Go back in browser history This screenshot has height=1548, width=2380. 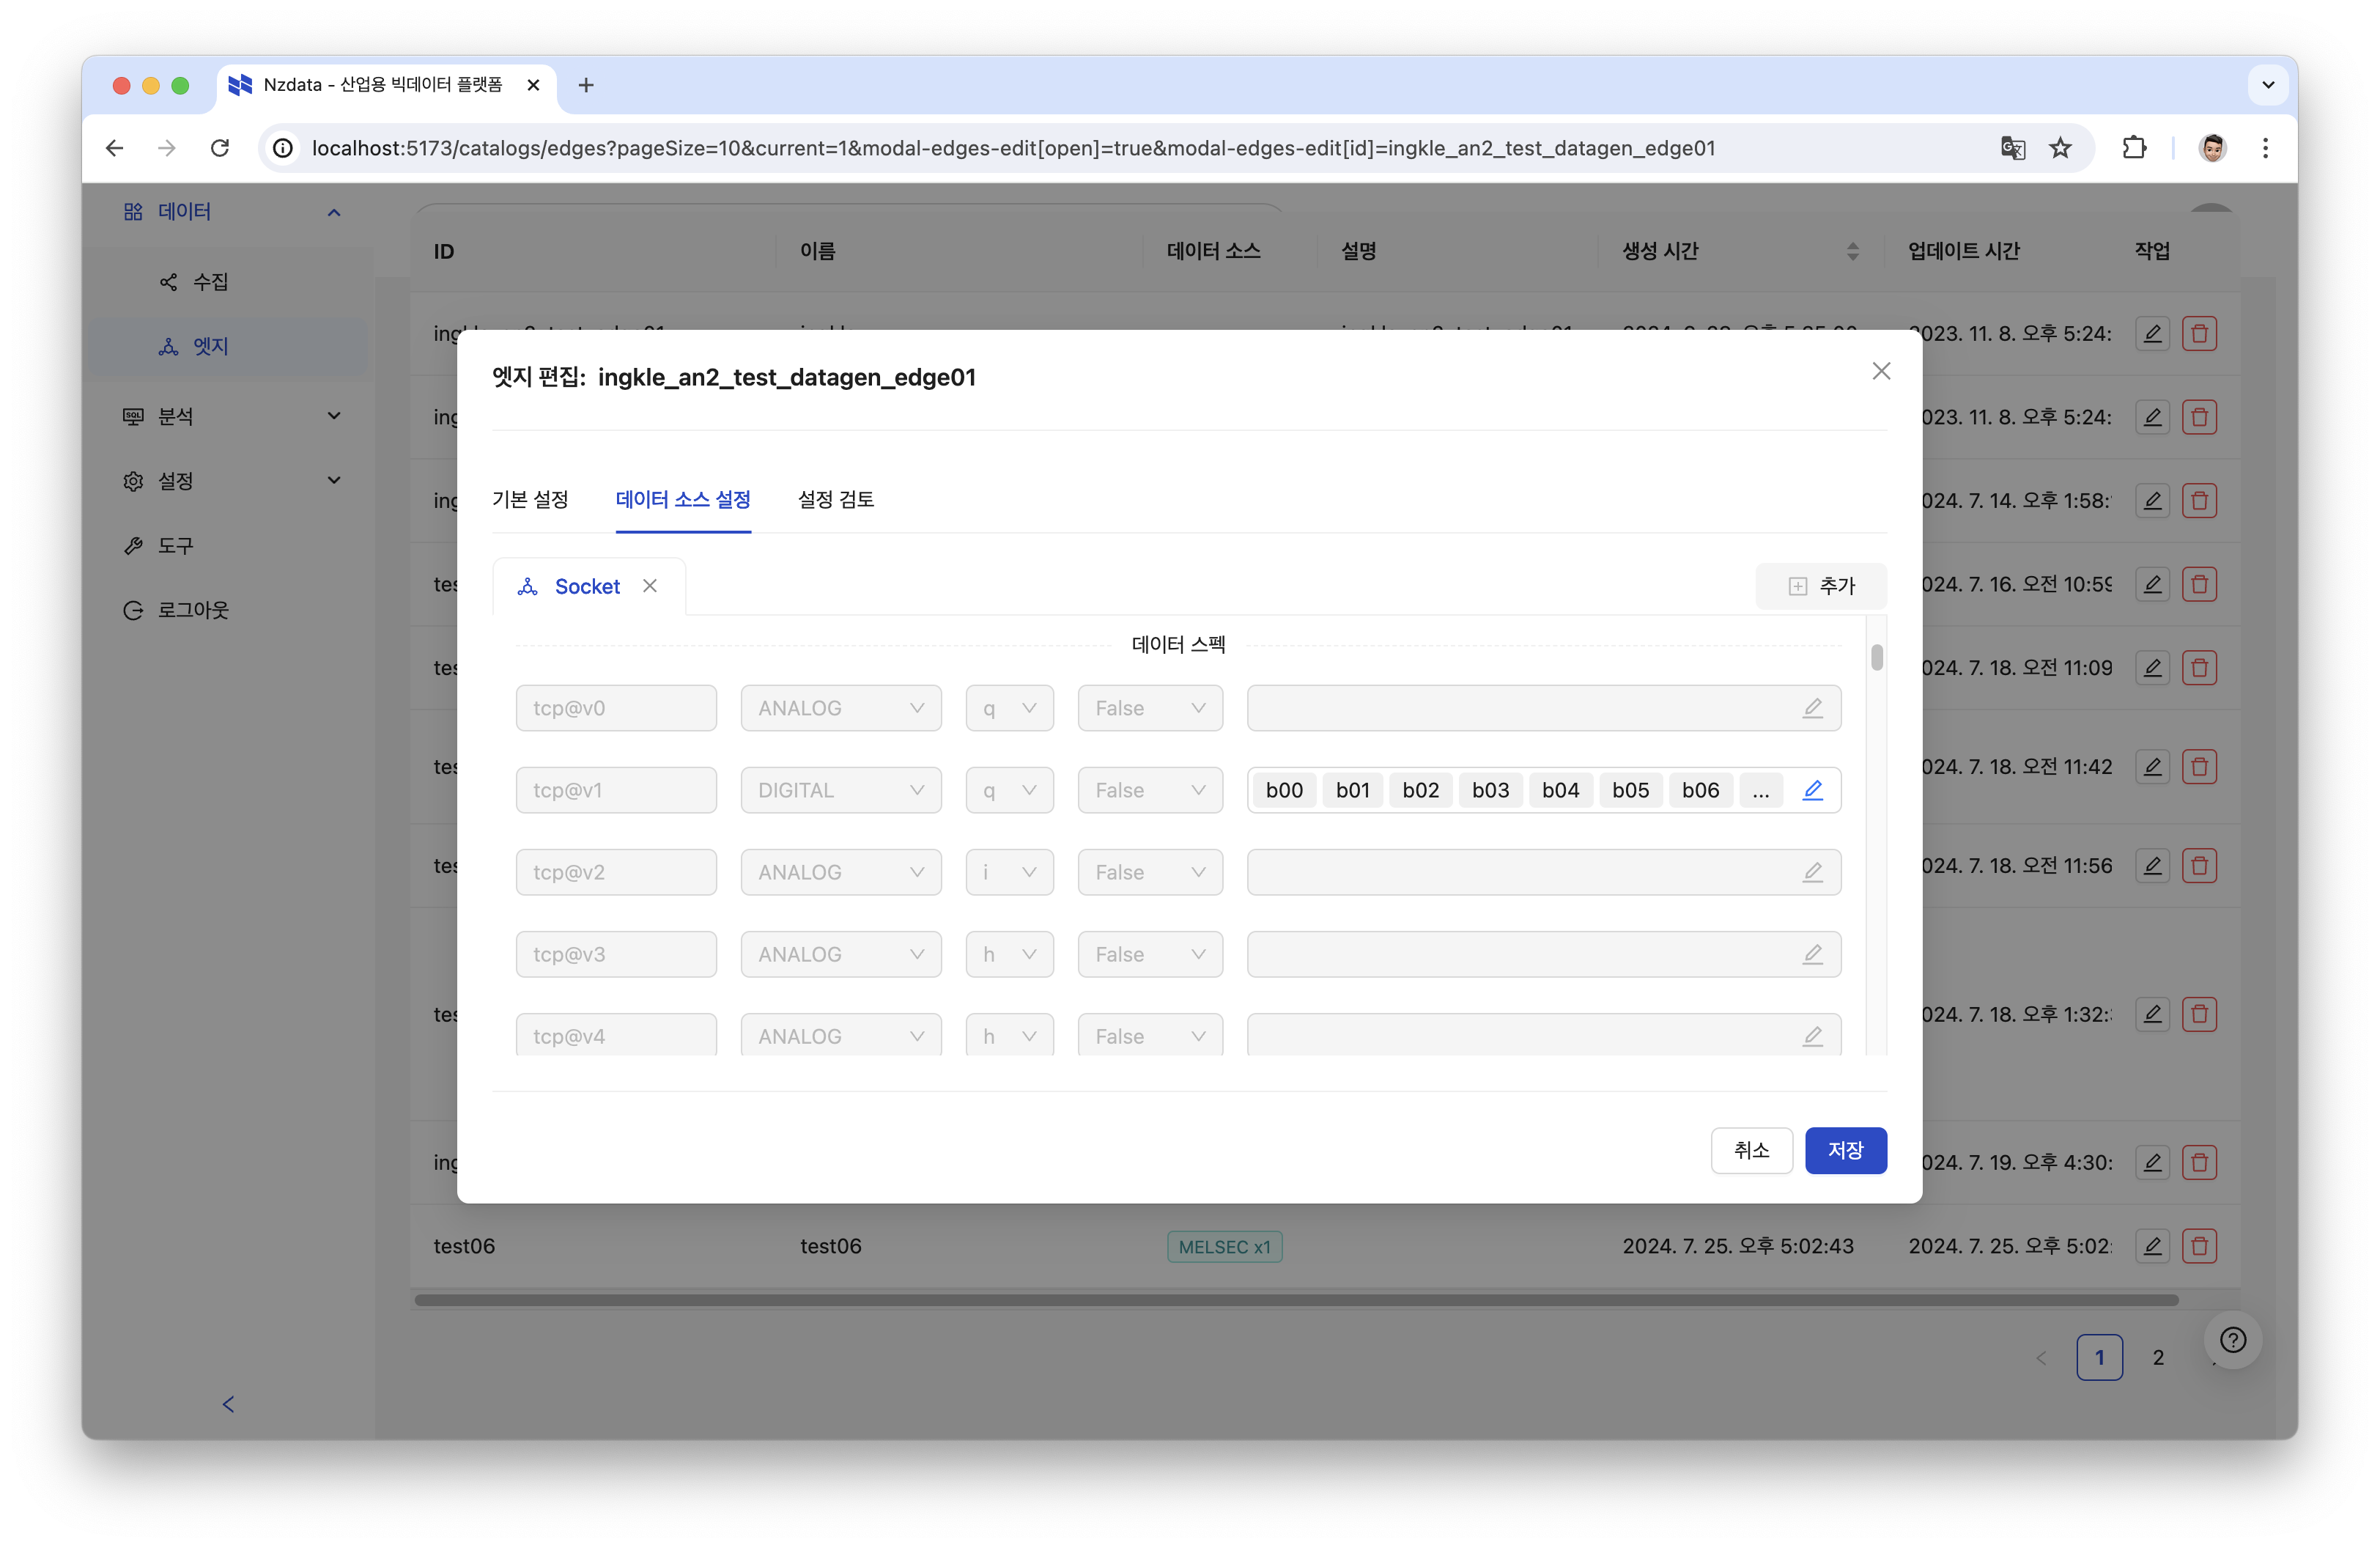point(114,148)
